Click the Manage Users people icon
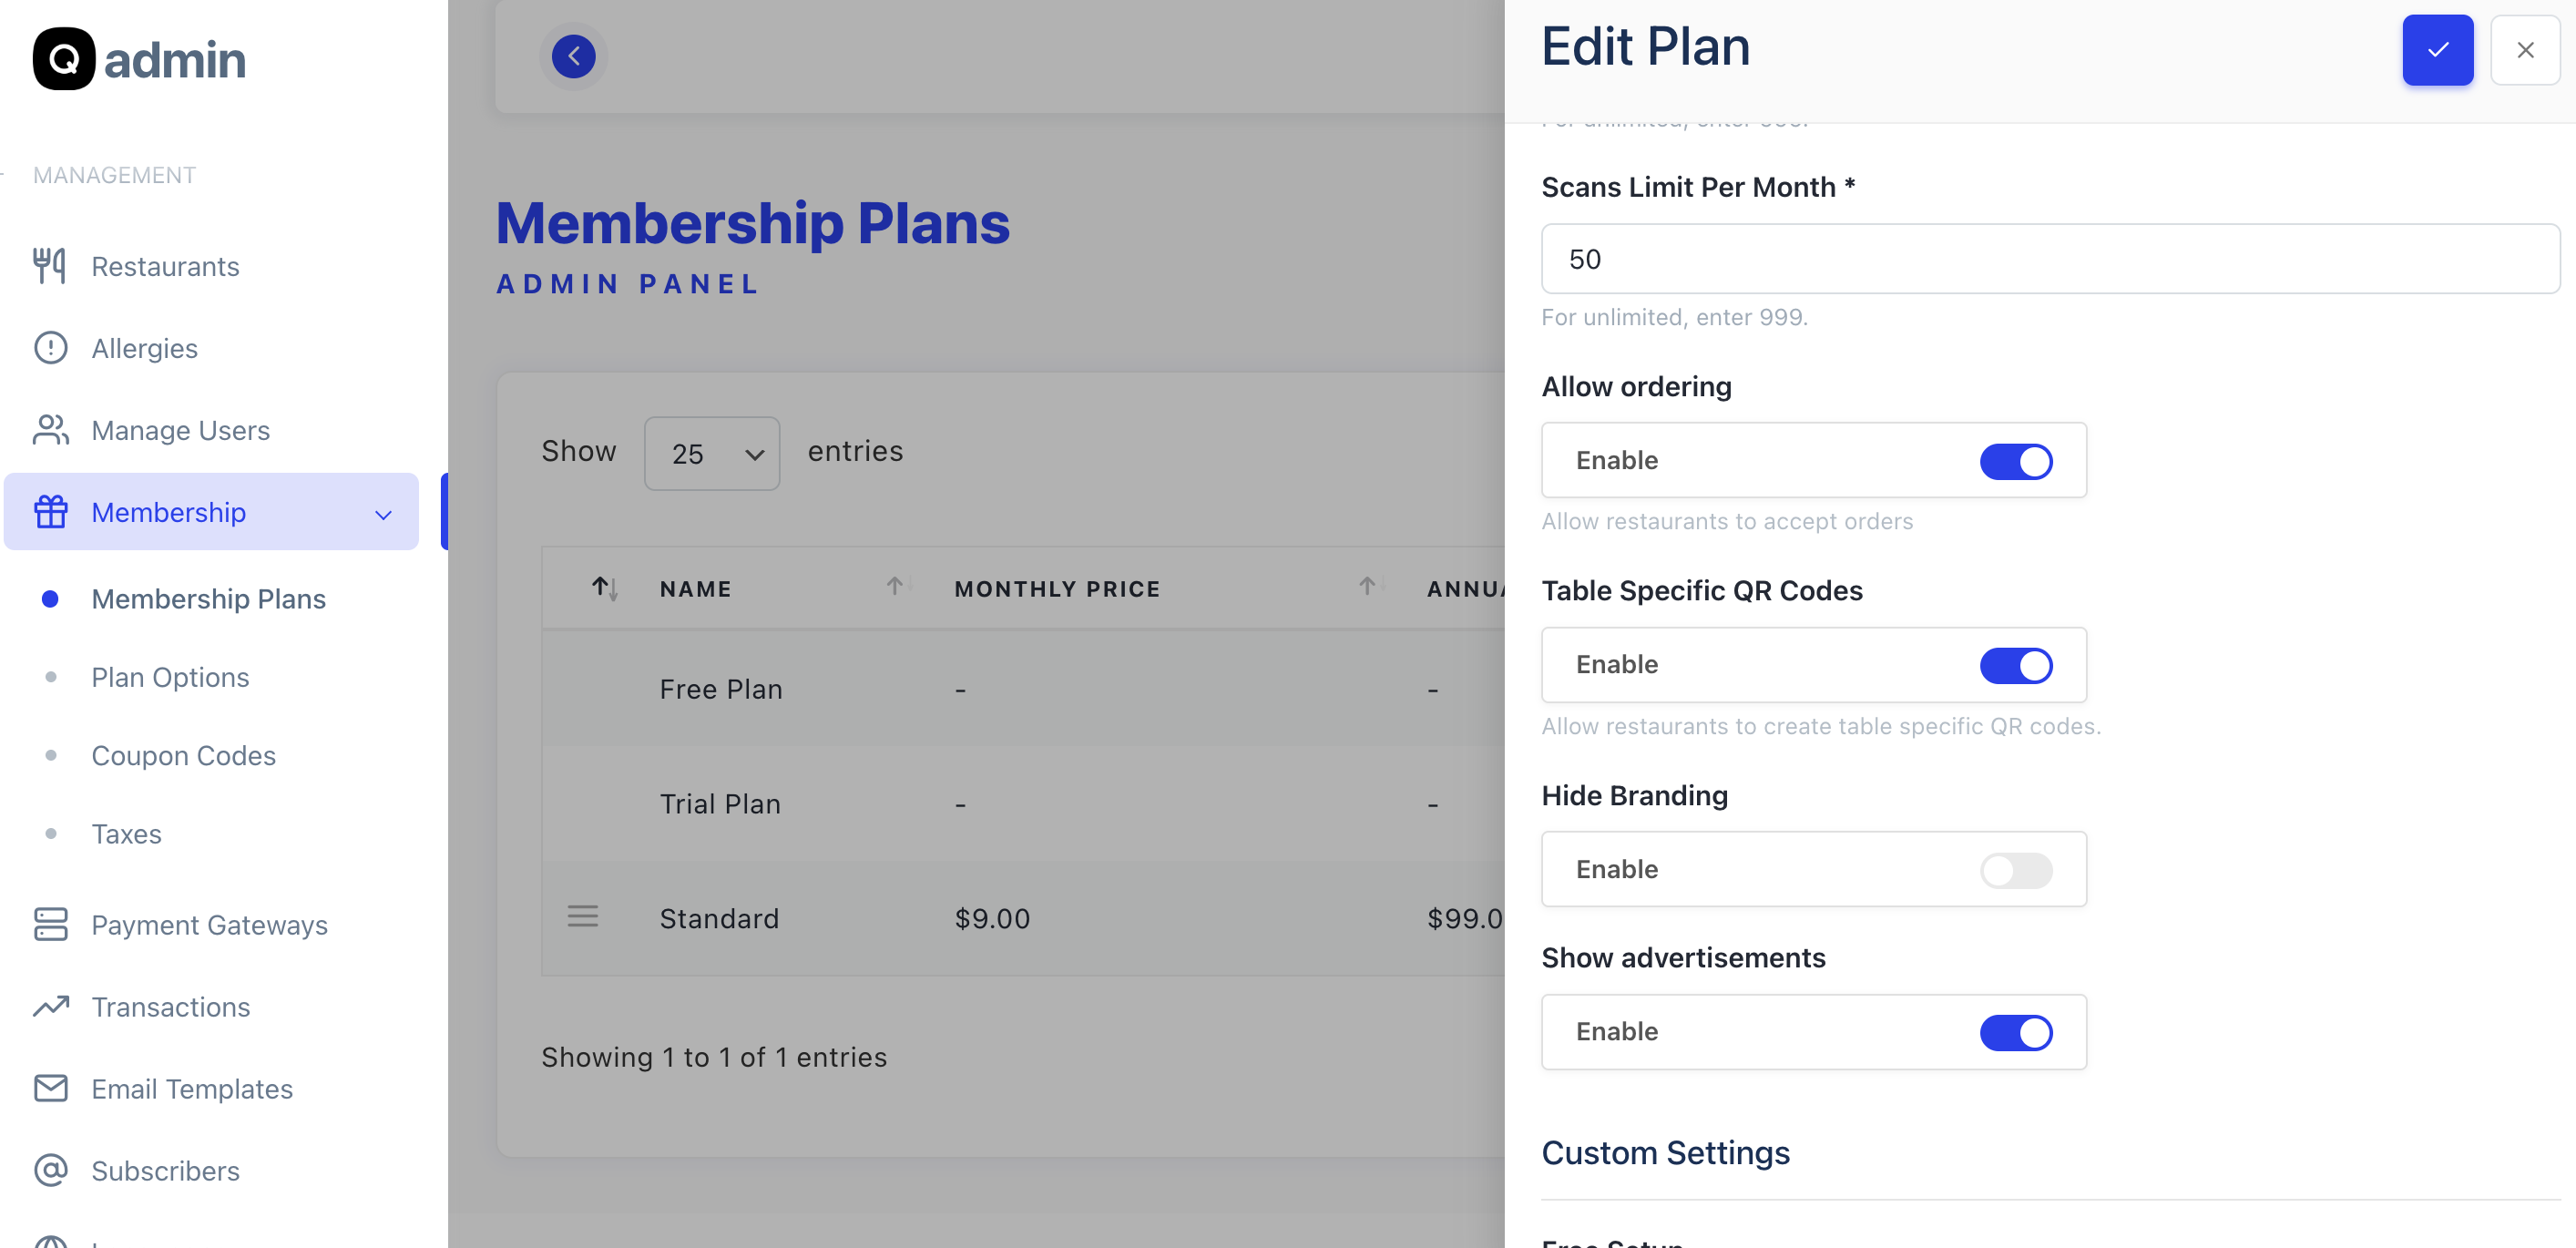The image size is (2576, 1248). [50, 430]
